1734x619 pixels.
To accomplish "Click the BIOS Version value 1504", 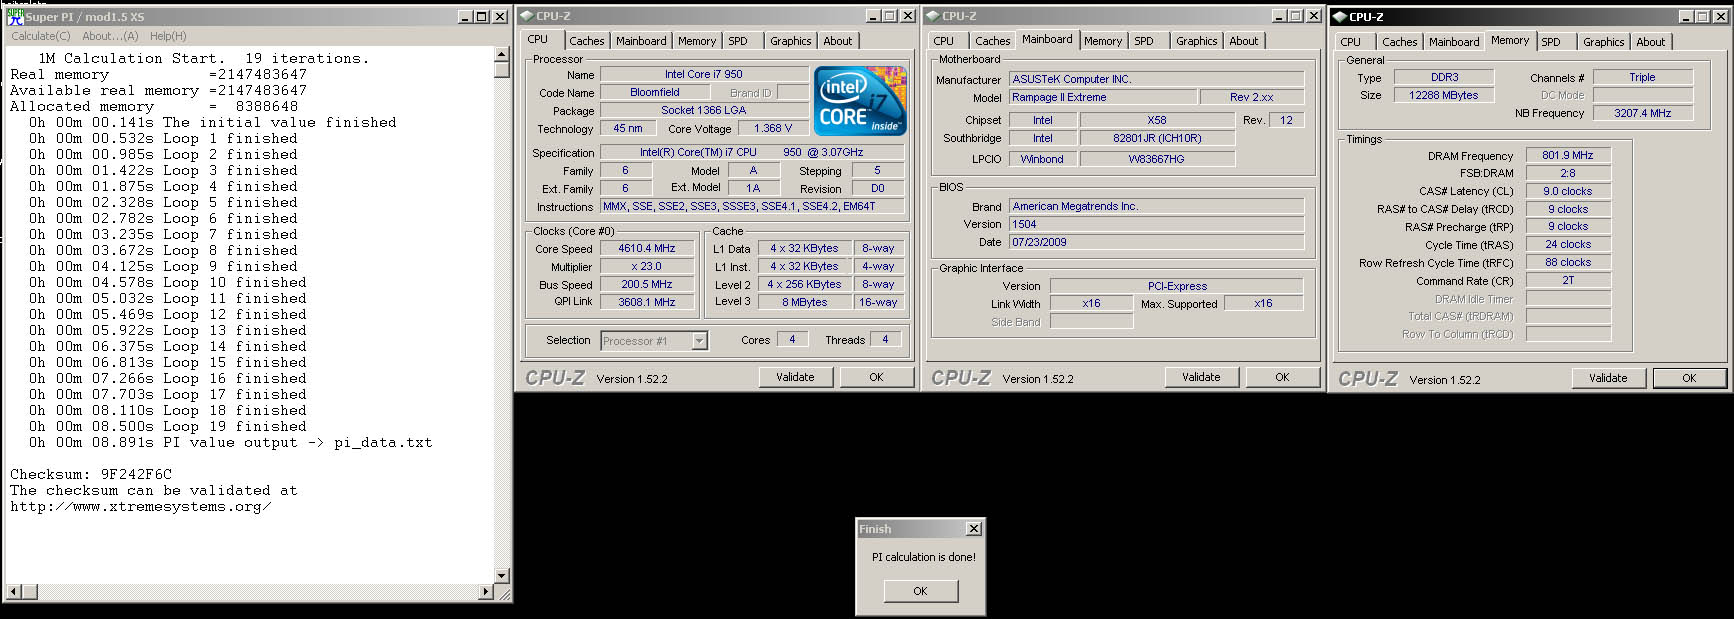I will point(1156,224).
